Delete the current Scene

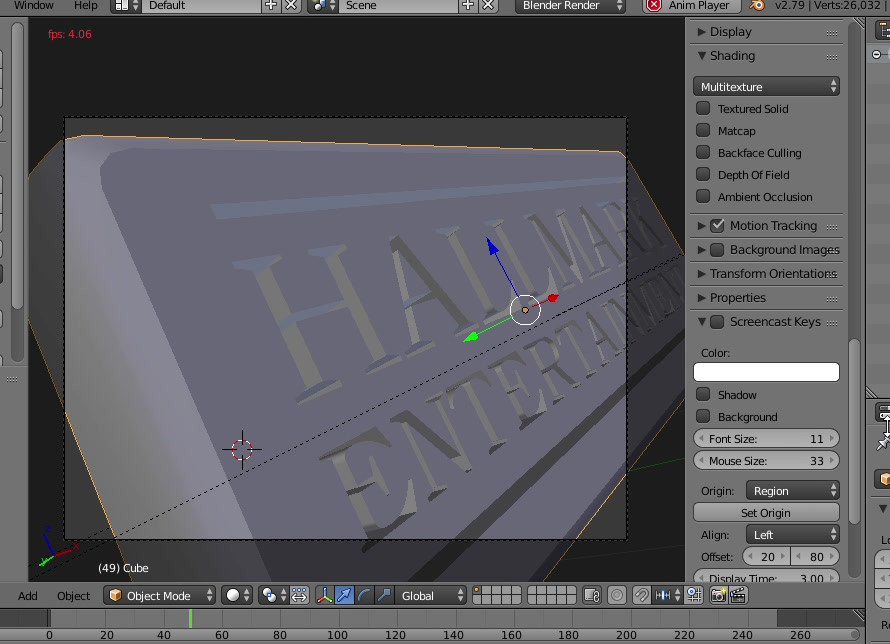coord(488,6)
